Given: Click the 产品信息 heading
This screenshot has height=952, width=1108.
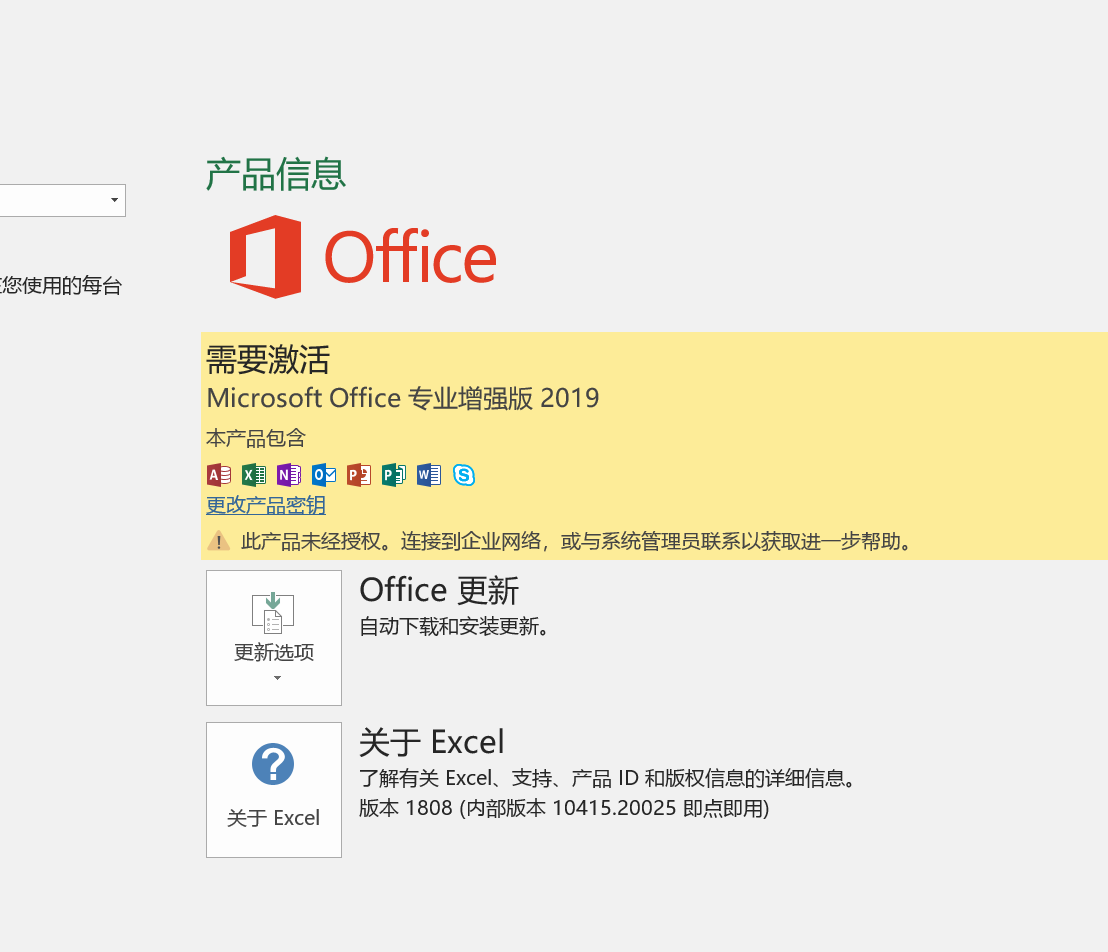Looking at the screenshot, I should (x=276, y=175).
